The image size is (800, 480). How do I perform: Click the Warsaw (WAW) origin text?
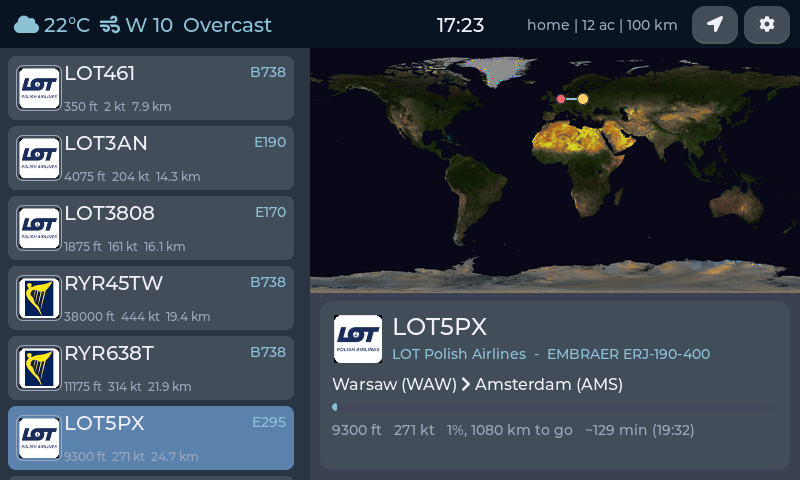click(394, 384)
